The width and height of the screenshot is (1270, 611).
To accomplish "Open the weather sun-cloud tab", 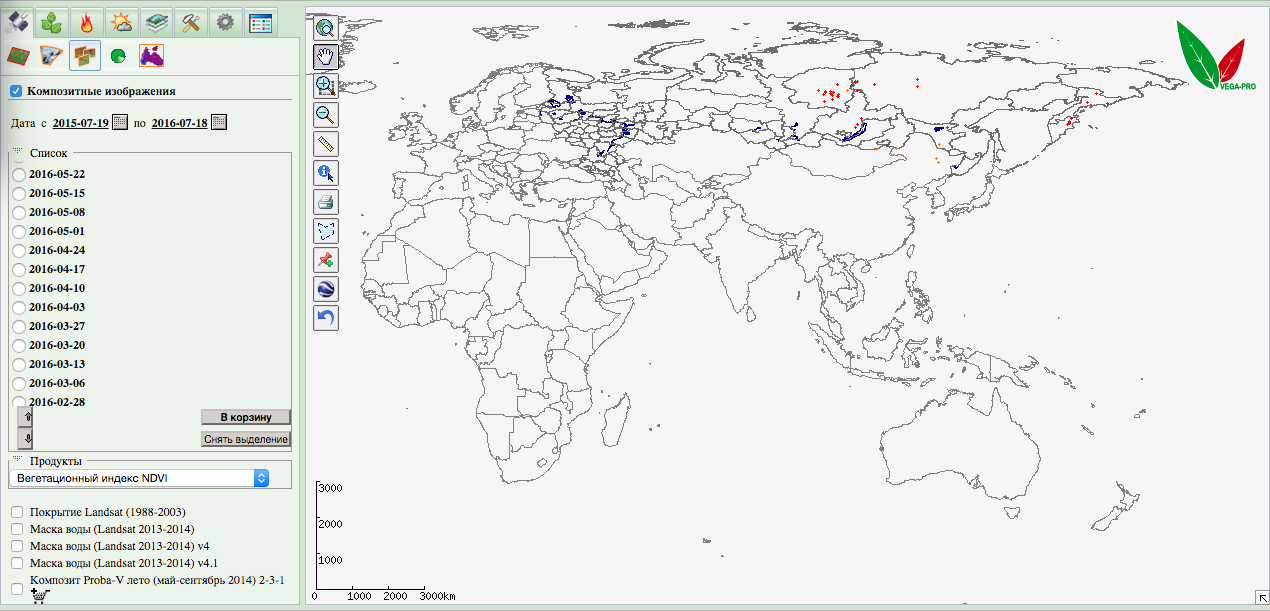I will 121,21.
